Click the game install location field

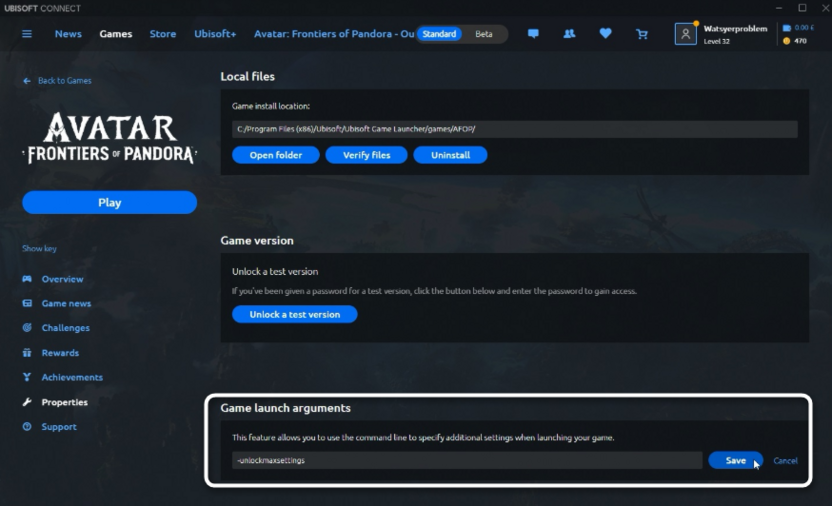[x=514, y=129]
